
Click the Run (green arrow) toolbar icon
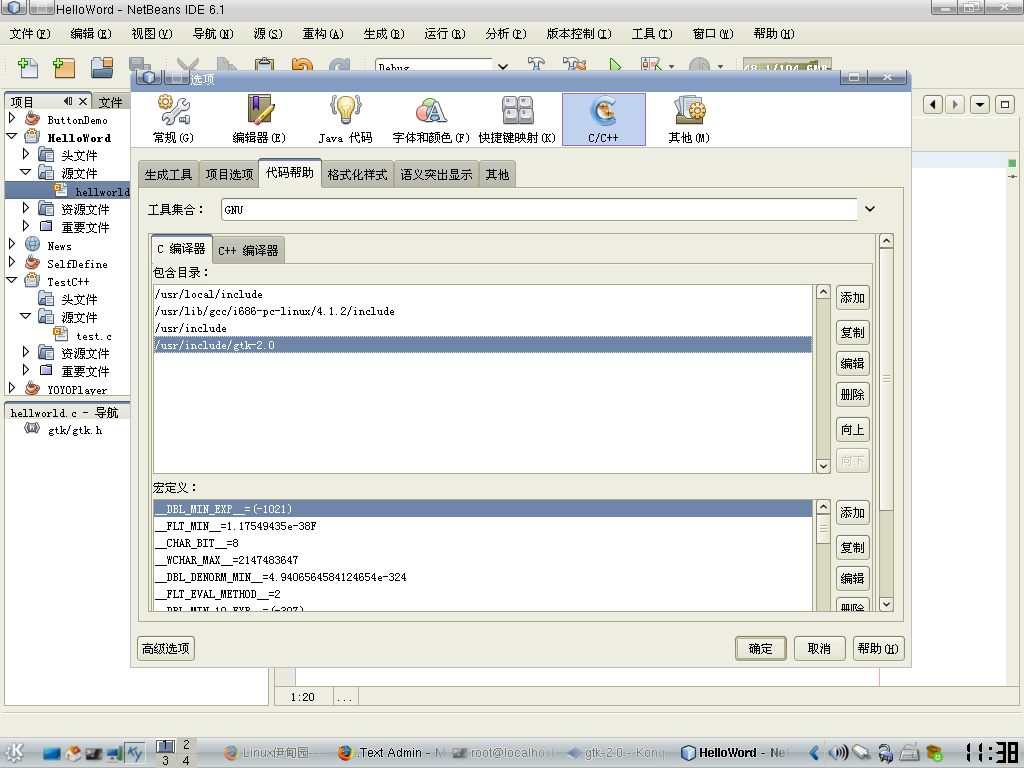(x=615, y=65)
